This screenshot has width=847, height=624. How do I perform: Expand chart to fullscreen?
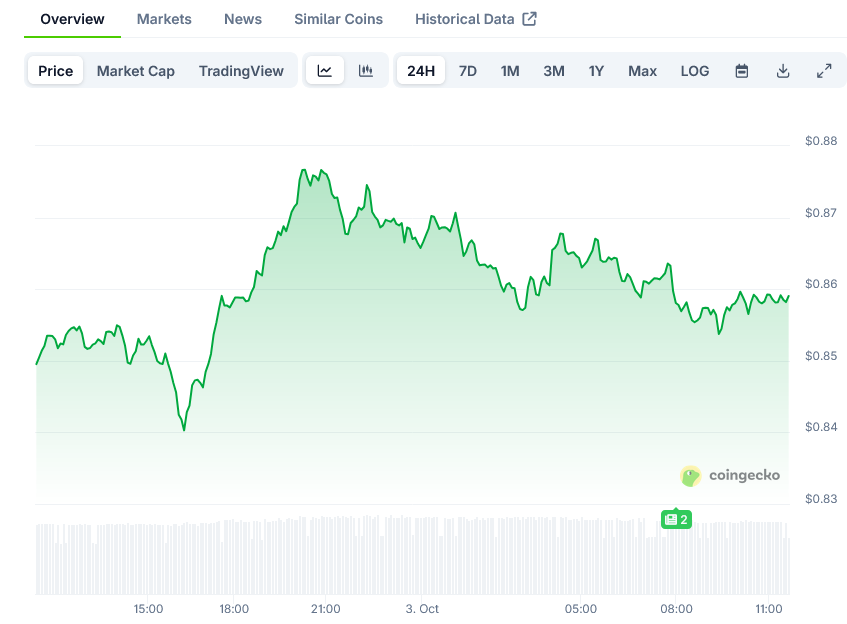(x=824, y=71)
